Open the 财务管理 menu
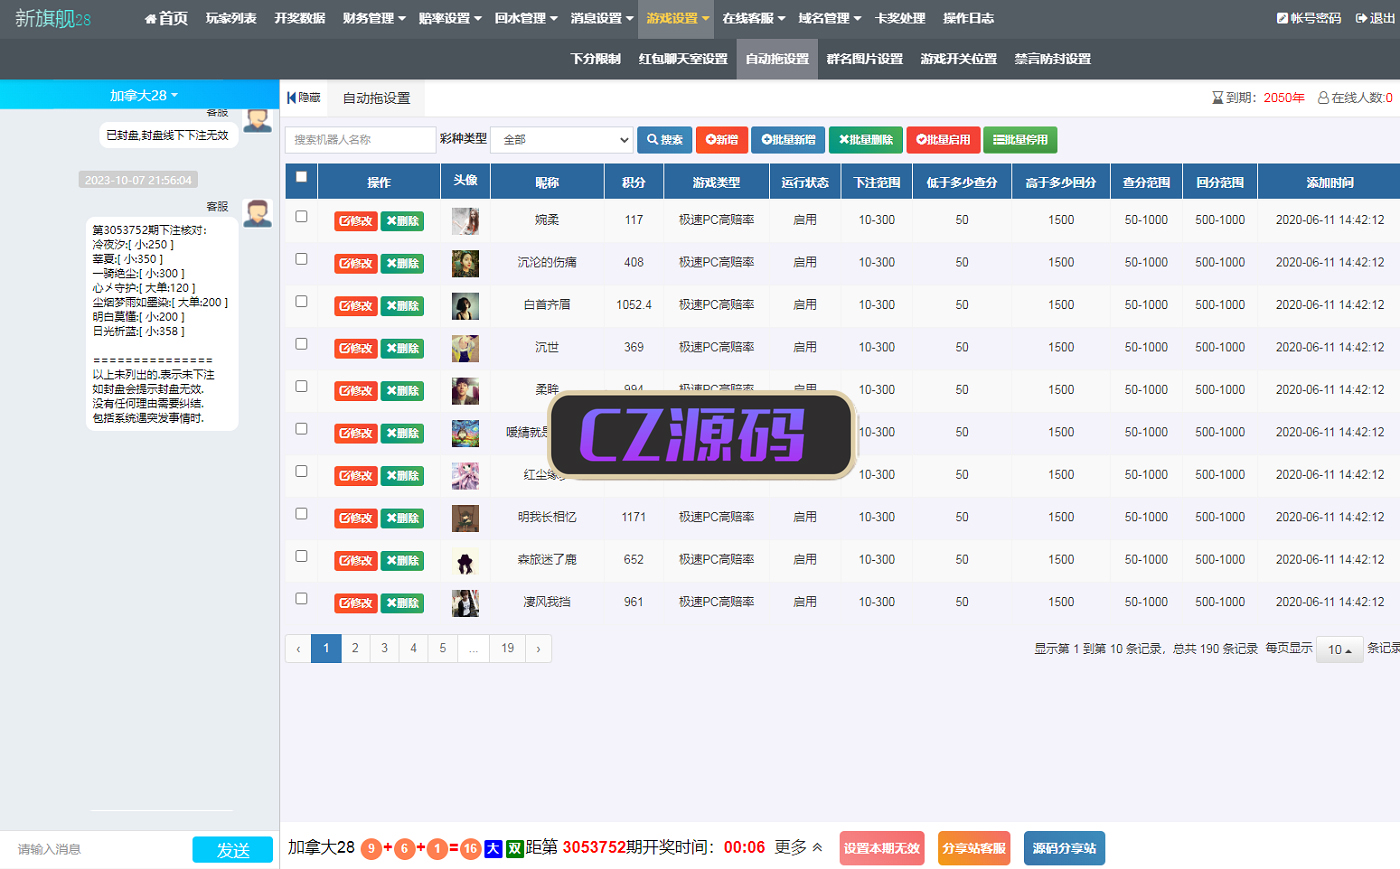The image size is (1400, 869). pos(373,19)
